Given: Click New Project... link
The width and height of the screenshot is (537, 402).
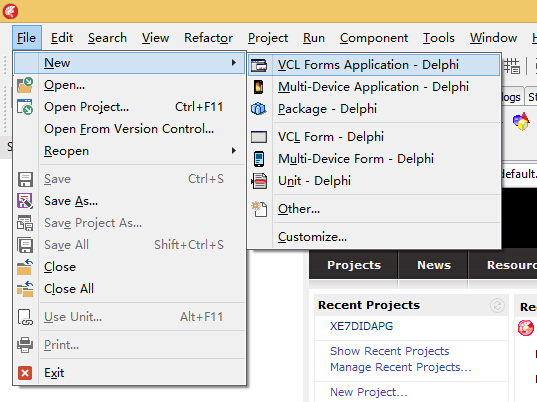Looking at the screenshot, I should (x=369, y=392).
